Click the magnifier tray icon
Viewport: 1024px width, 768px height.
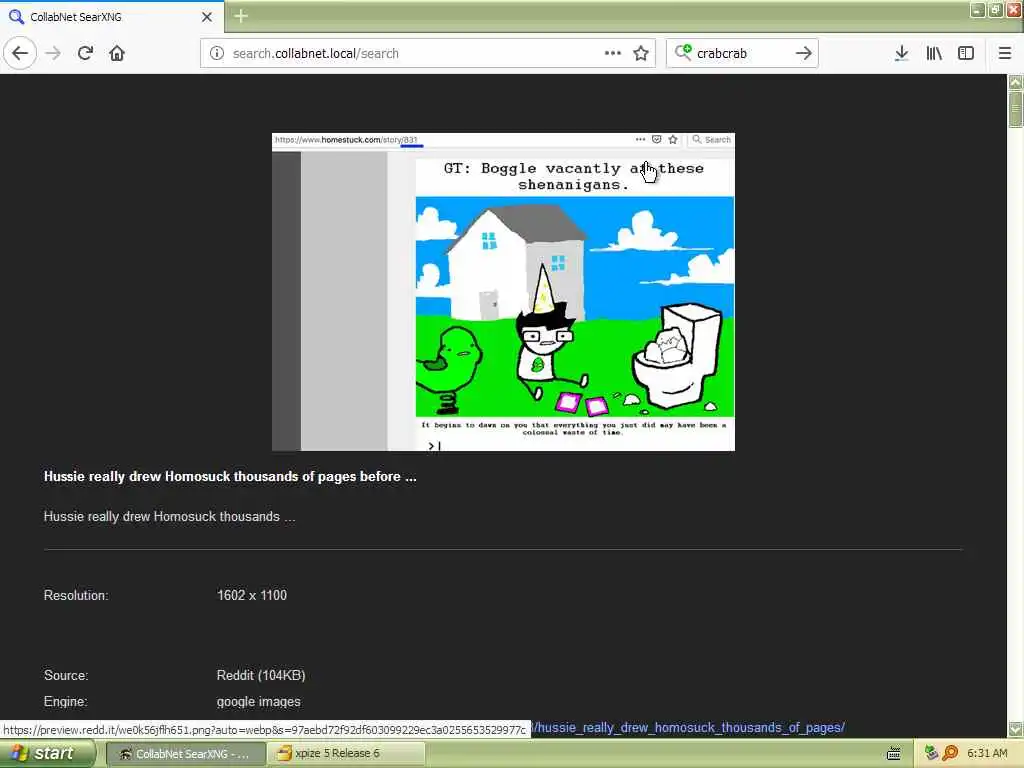pos(950,754)
